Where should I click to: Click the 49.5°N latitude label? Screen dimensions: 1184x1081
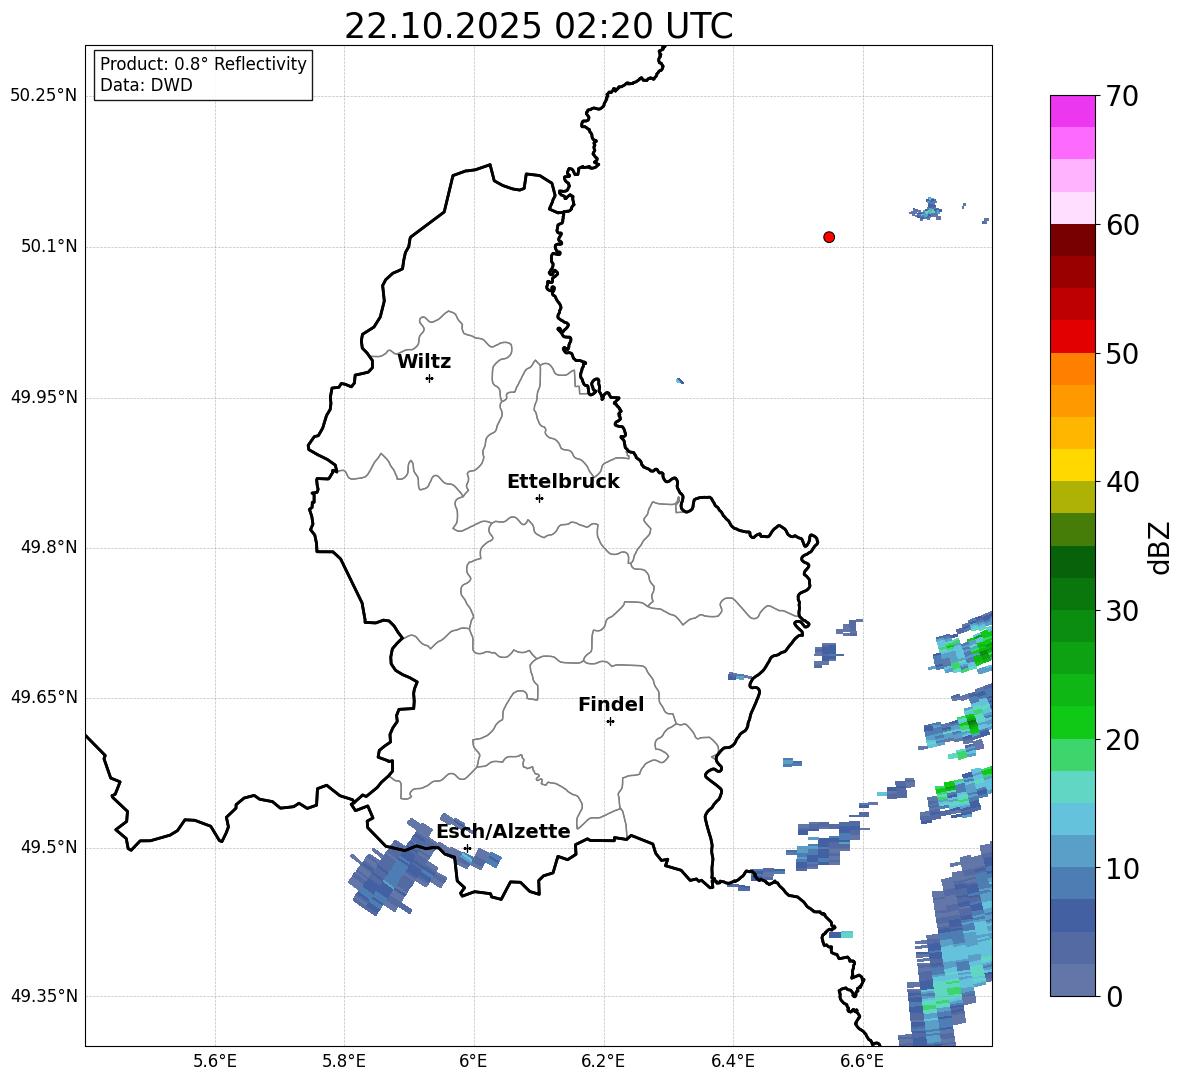(49, 847)
